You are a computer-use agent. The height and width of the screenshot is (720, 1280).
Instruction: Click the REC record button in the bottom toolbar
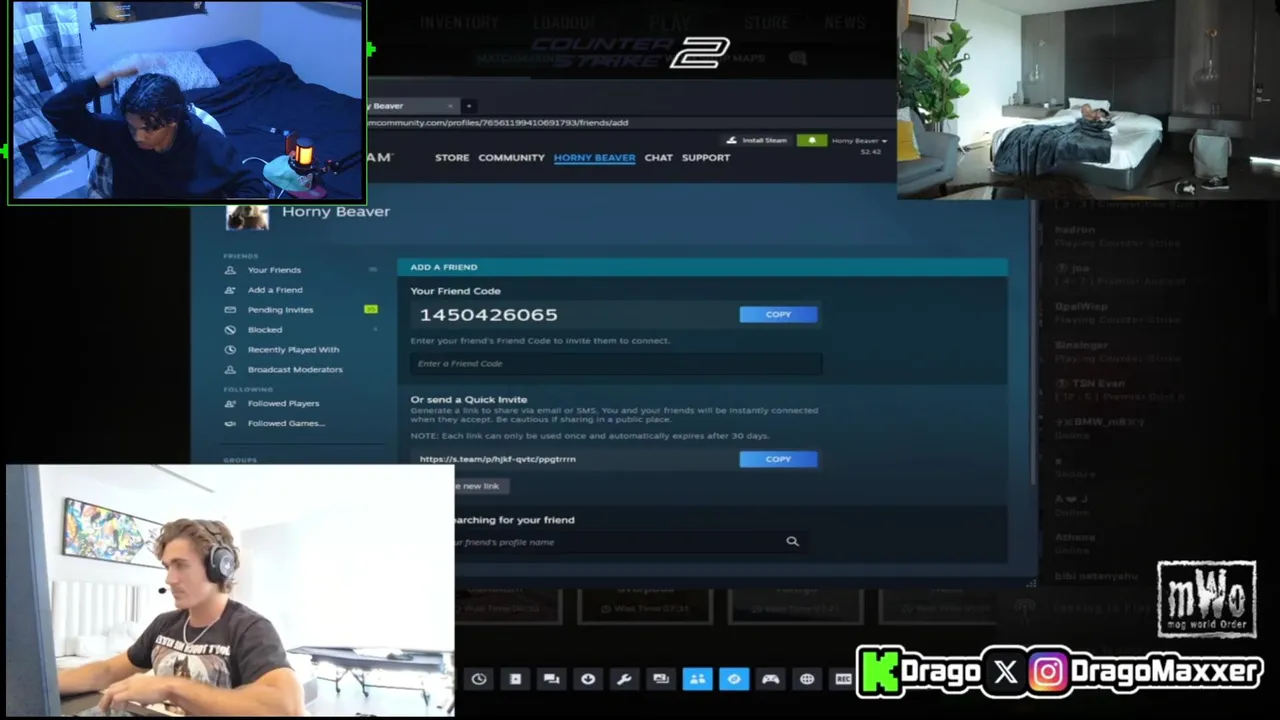[x=843, y=679]
